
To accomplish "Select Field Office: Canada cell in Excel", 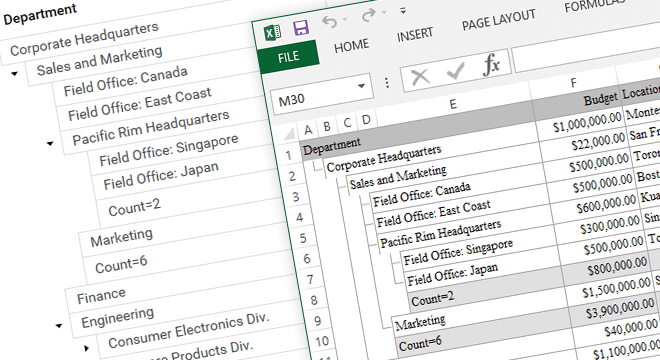I will [x=422, y=195].
